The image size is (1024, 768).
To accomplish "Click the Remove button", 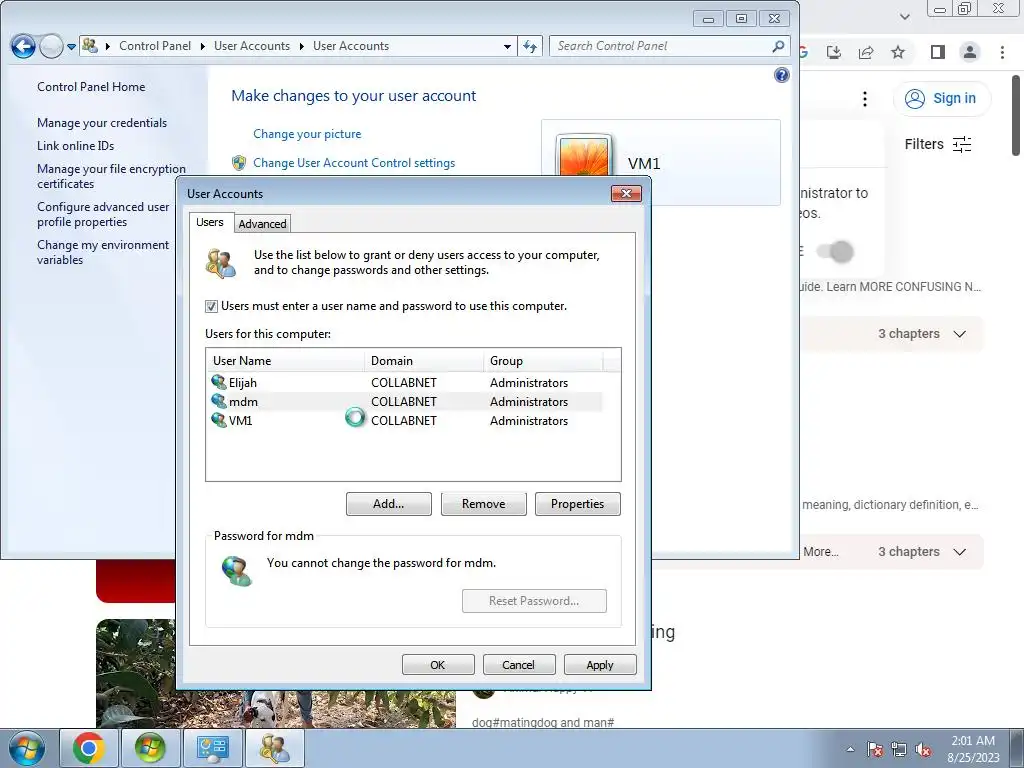I will click(483, 504).
